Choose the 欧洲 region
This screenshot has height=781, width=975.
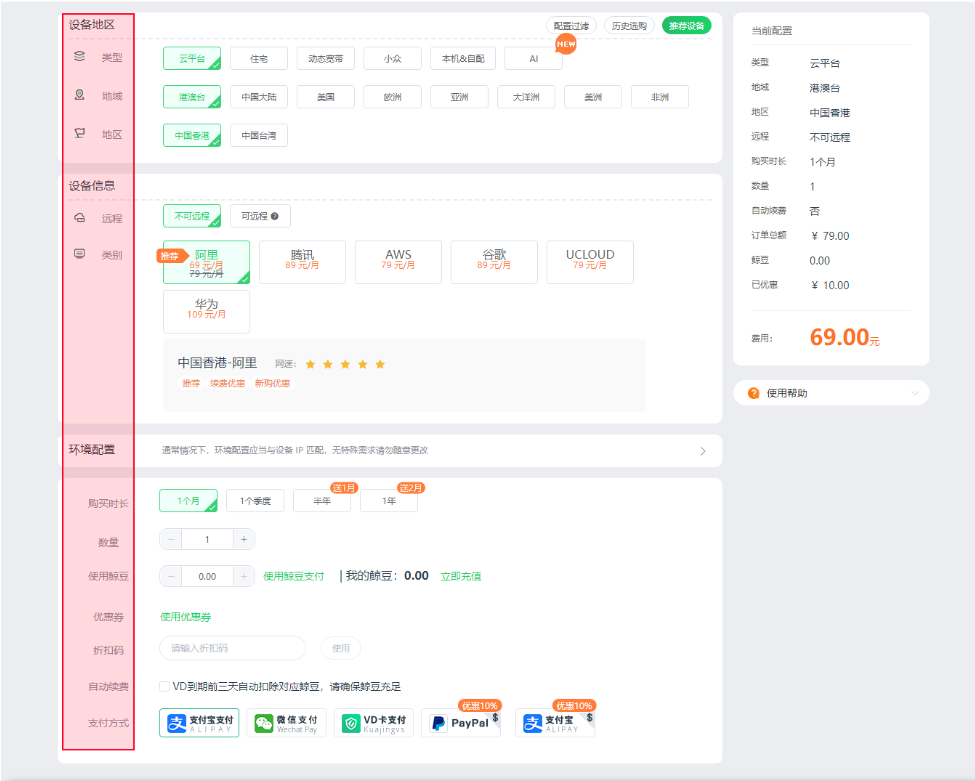(392, 97)
